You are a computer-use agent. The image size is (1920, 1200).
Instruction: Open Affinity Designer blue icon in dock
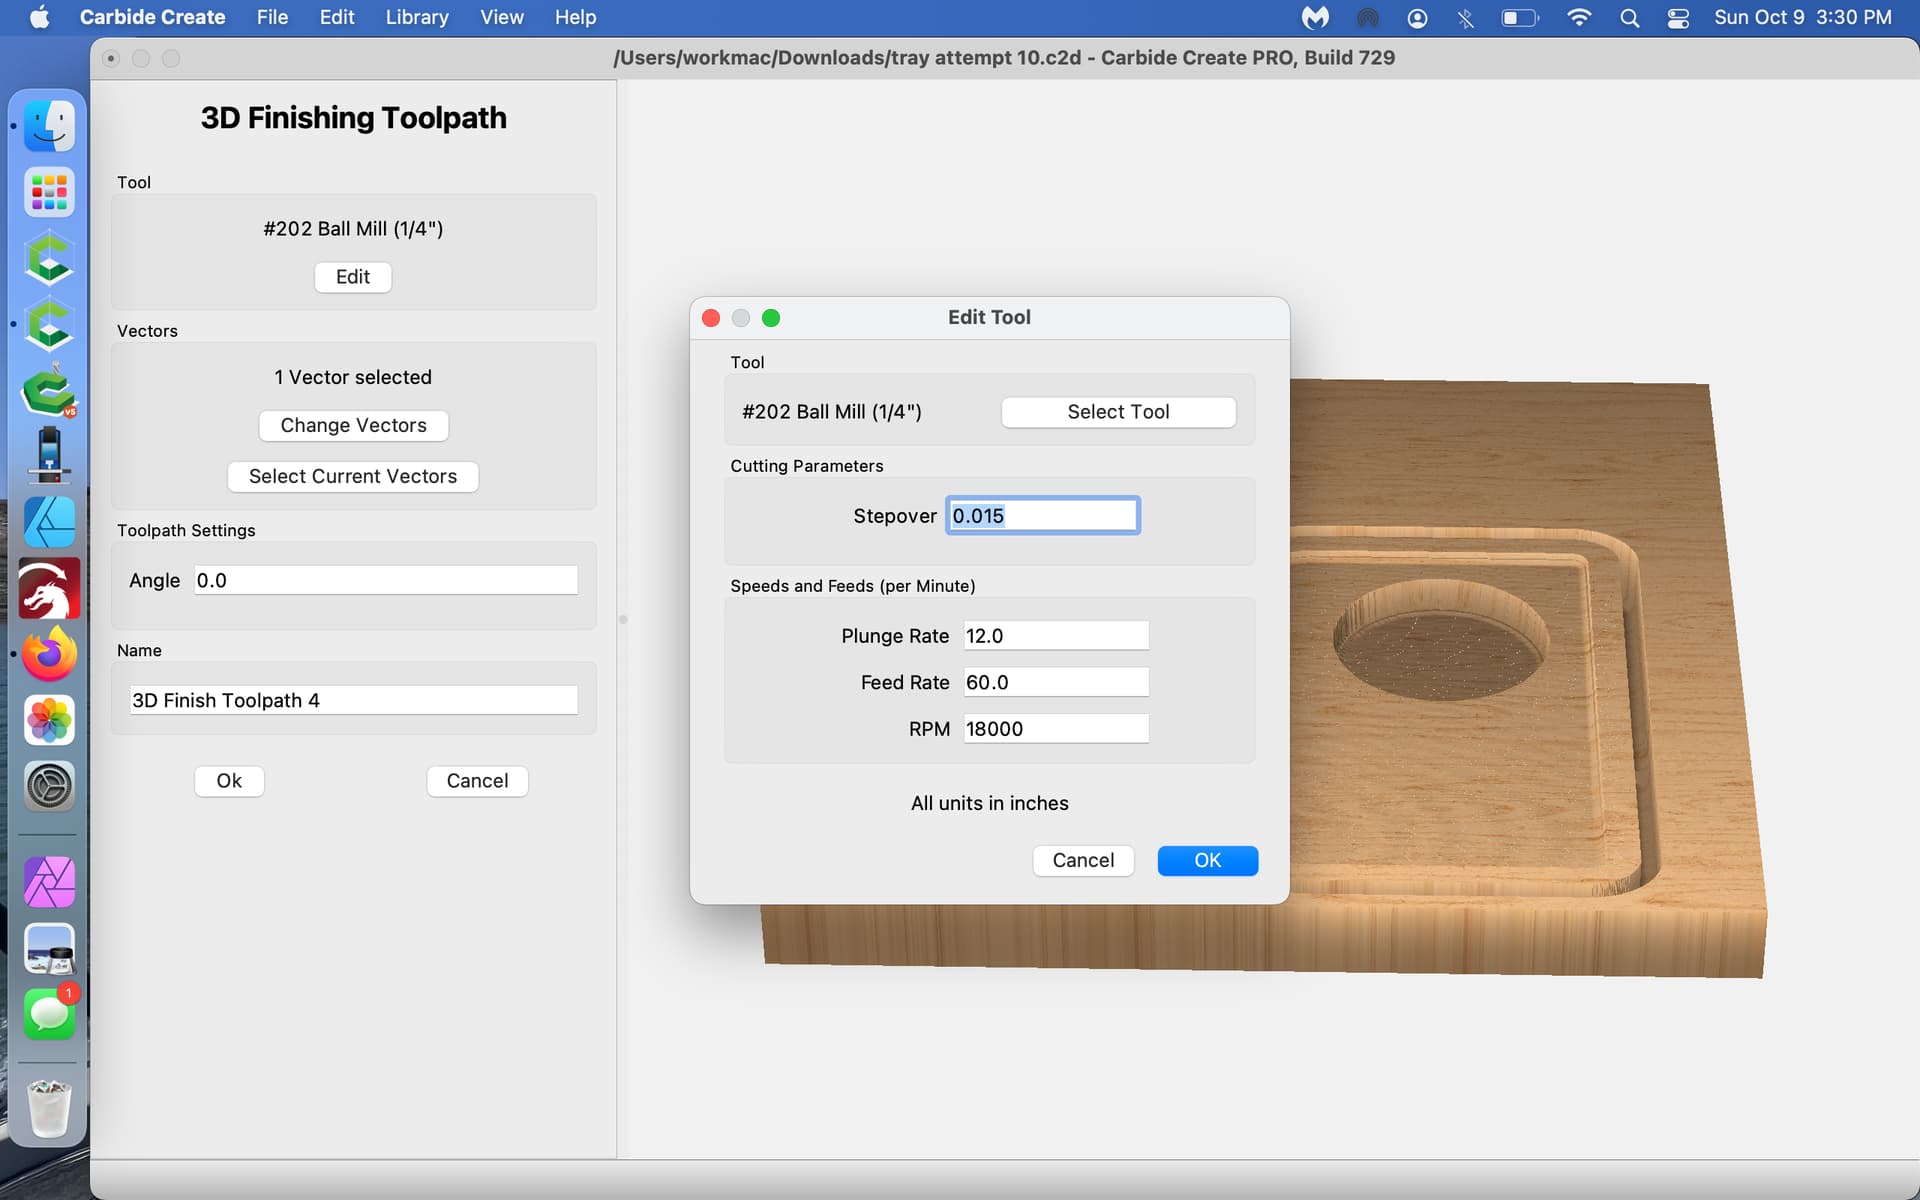pos(49,522)
